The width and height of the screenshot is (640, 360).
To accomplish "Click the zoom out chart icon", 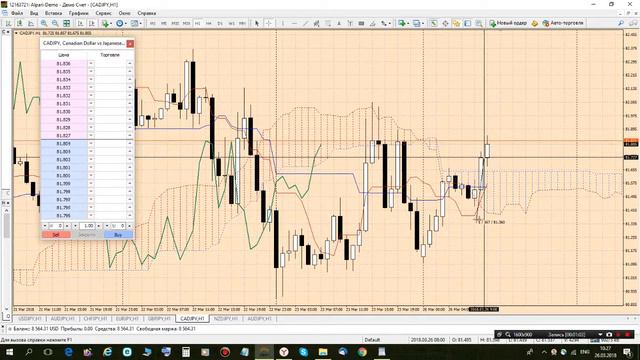I will coord(55,23).
